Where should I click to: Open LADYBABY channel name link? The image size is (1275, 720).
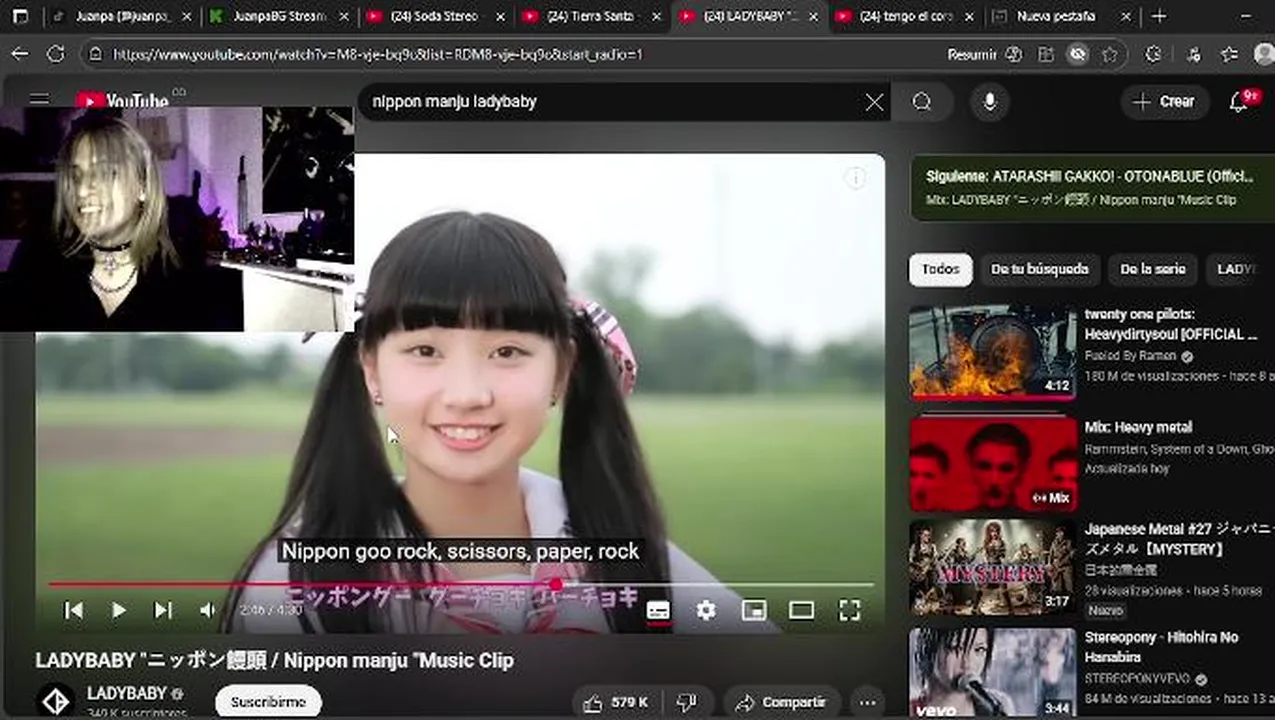126,693
